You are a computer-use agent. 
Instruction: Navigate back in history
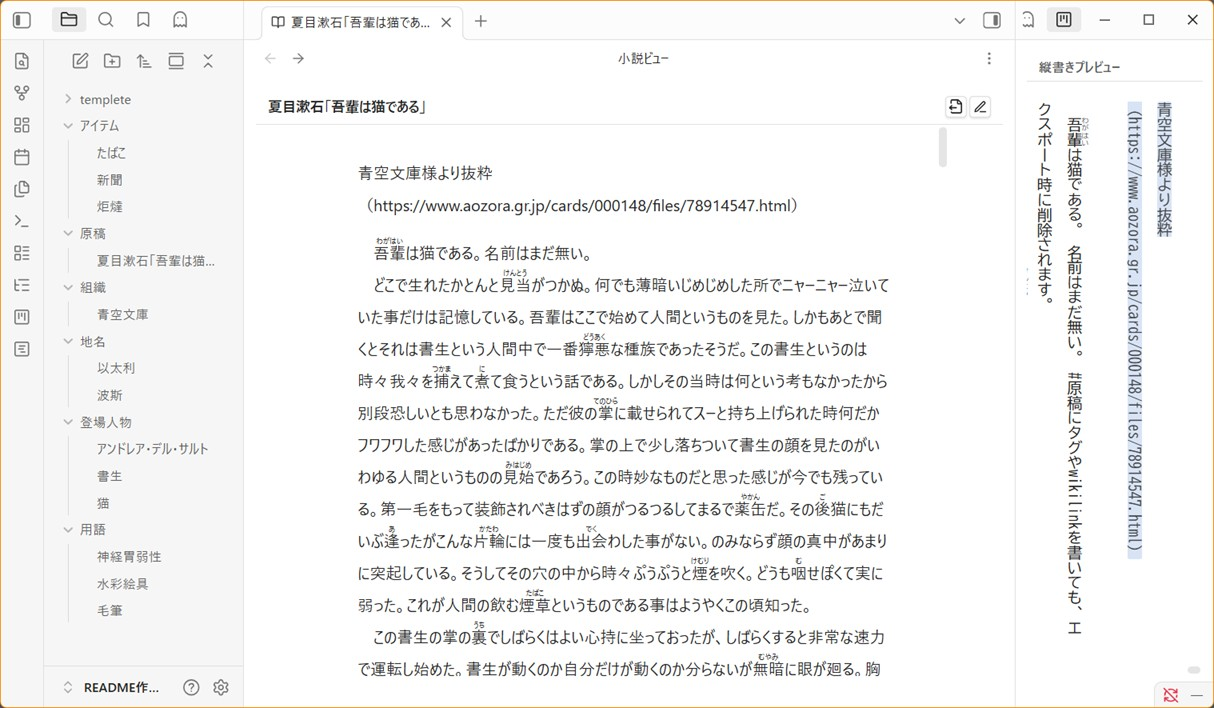coord(270,58)
